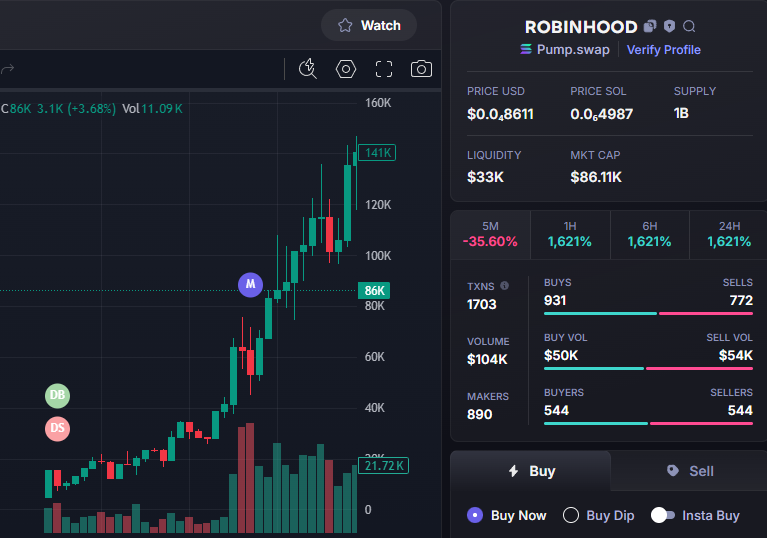Viewport: 767px width, 538px height.
Task: Click the M migration marker on chart
Action: [250, 284]
